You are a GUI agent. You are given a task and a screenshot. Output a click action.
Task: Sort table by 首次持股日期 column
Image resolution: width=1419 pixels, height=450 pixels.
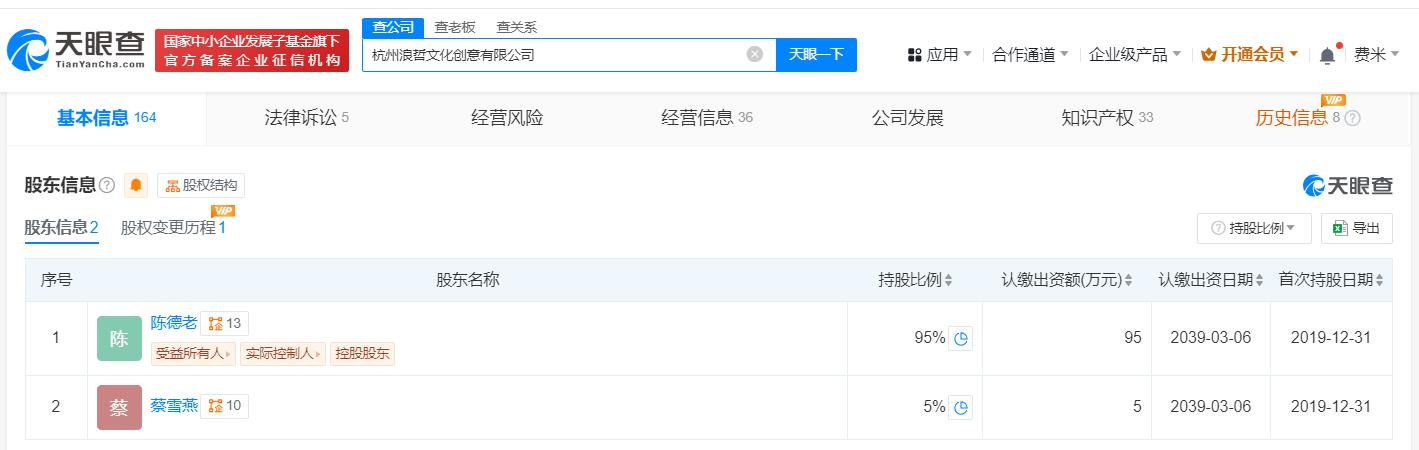(1332, 280)
